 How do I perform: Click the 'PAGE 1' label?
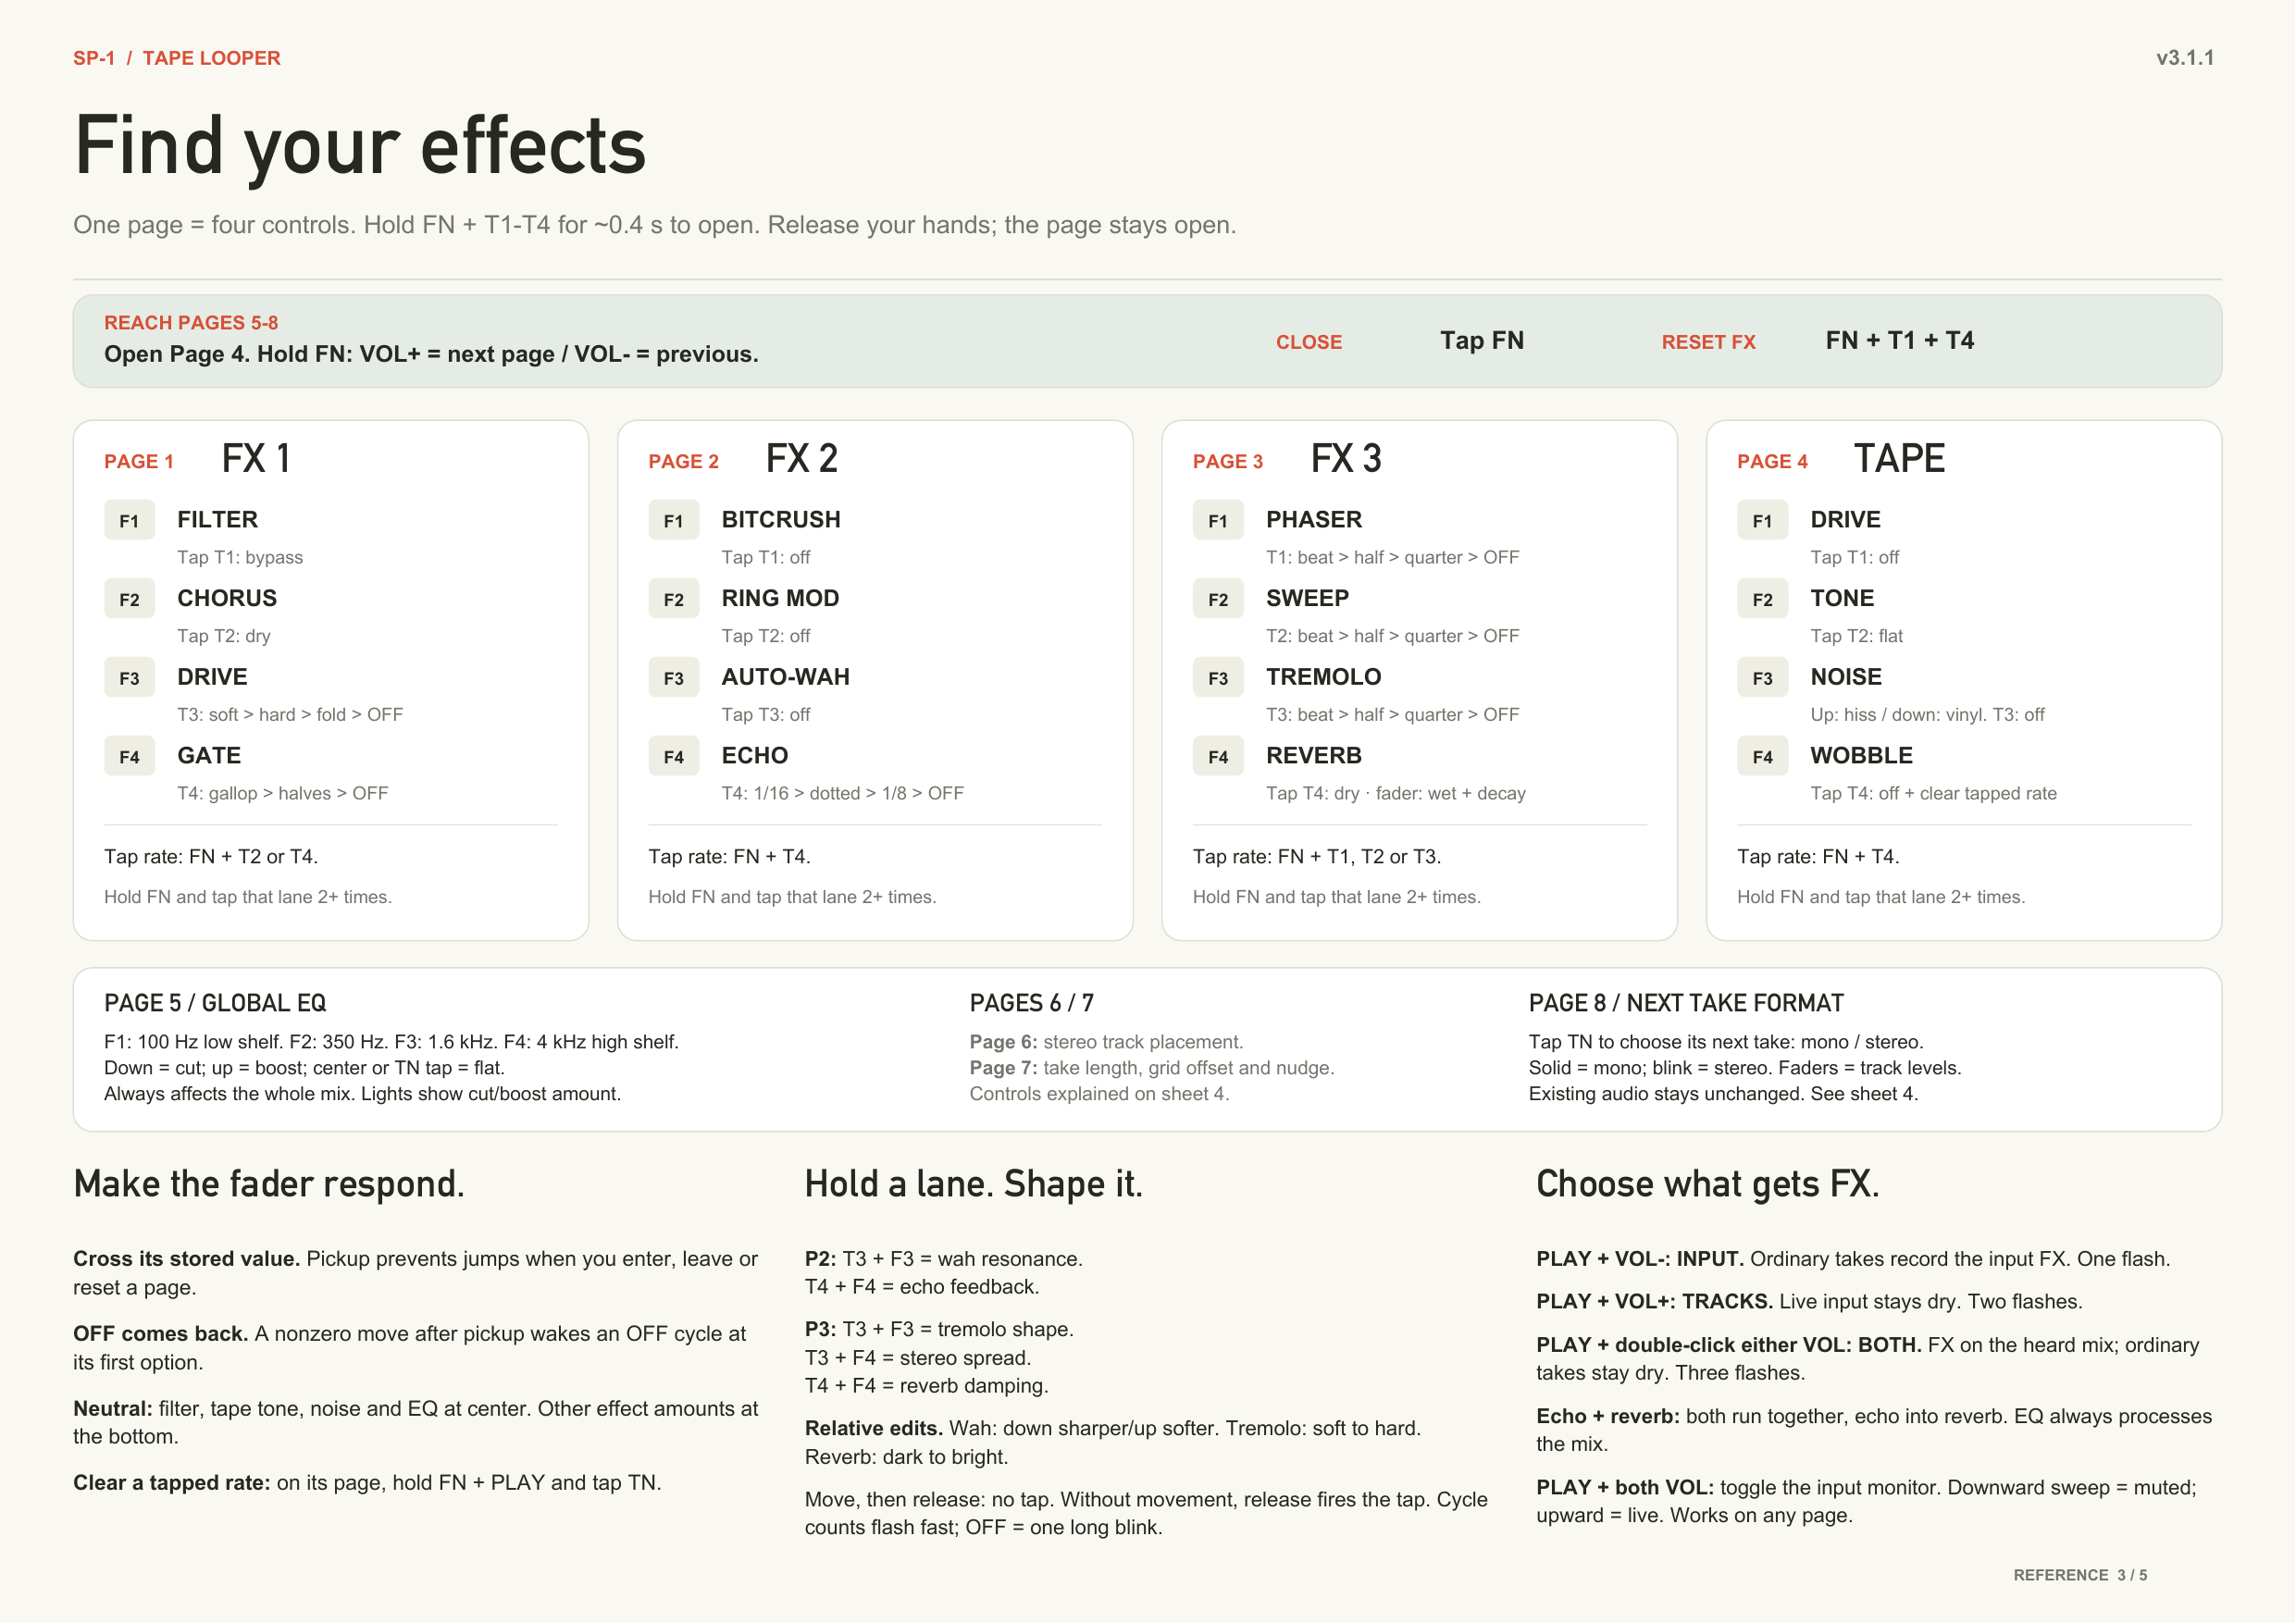(139, 461)
